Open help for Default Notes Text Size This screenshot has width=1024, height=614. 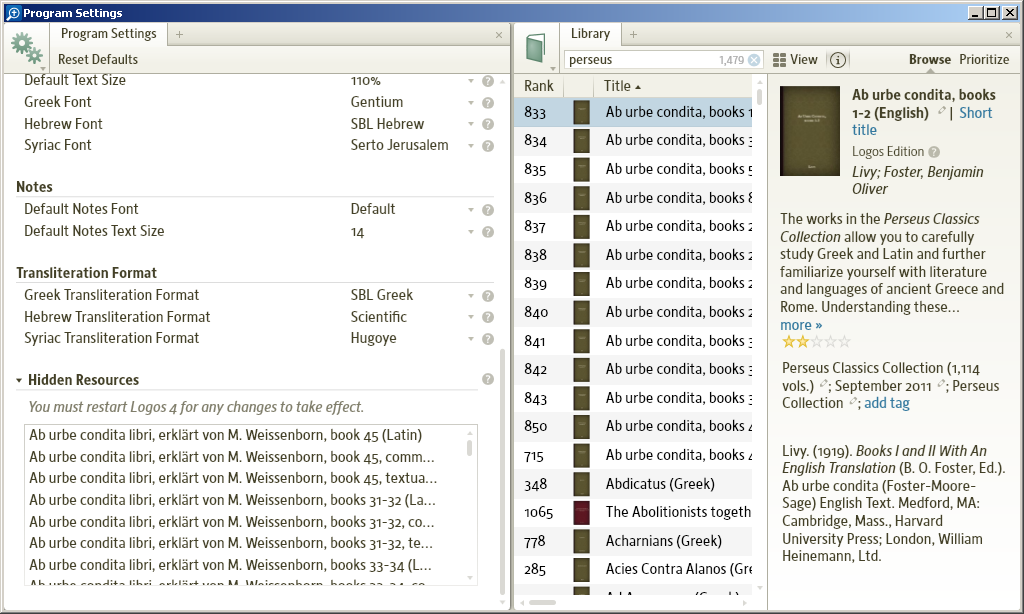click(488, 232)
